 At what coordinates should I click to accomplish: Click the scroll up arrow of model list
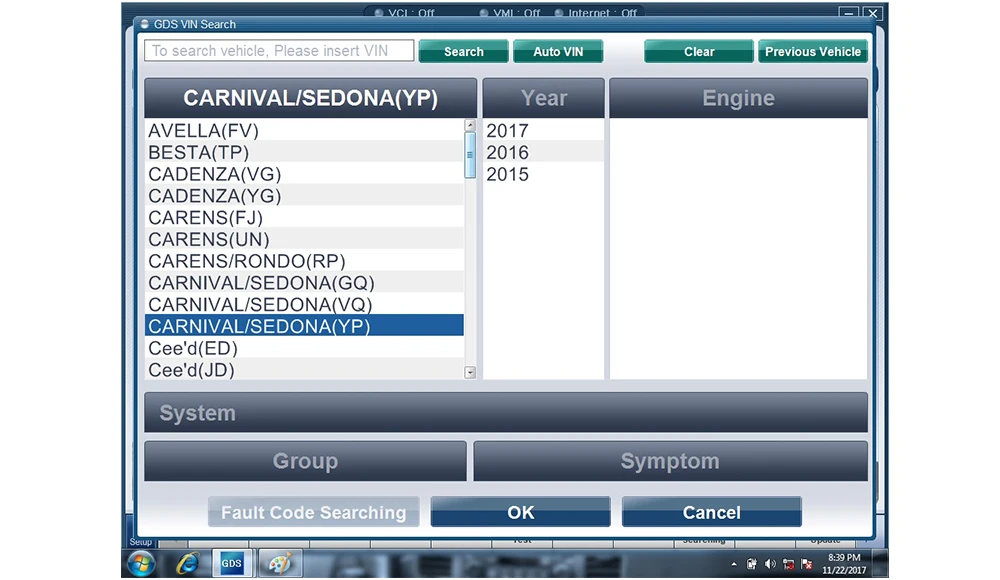point(470,125)
